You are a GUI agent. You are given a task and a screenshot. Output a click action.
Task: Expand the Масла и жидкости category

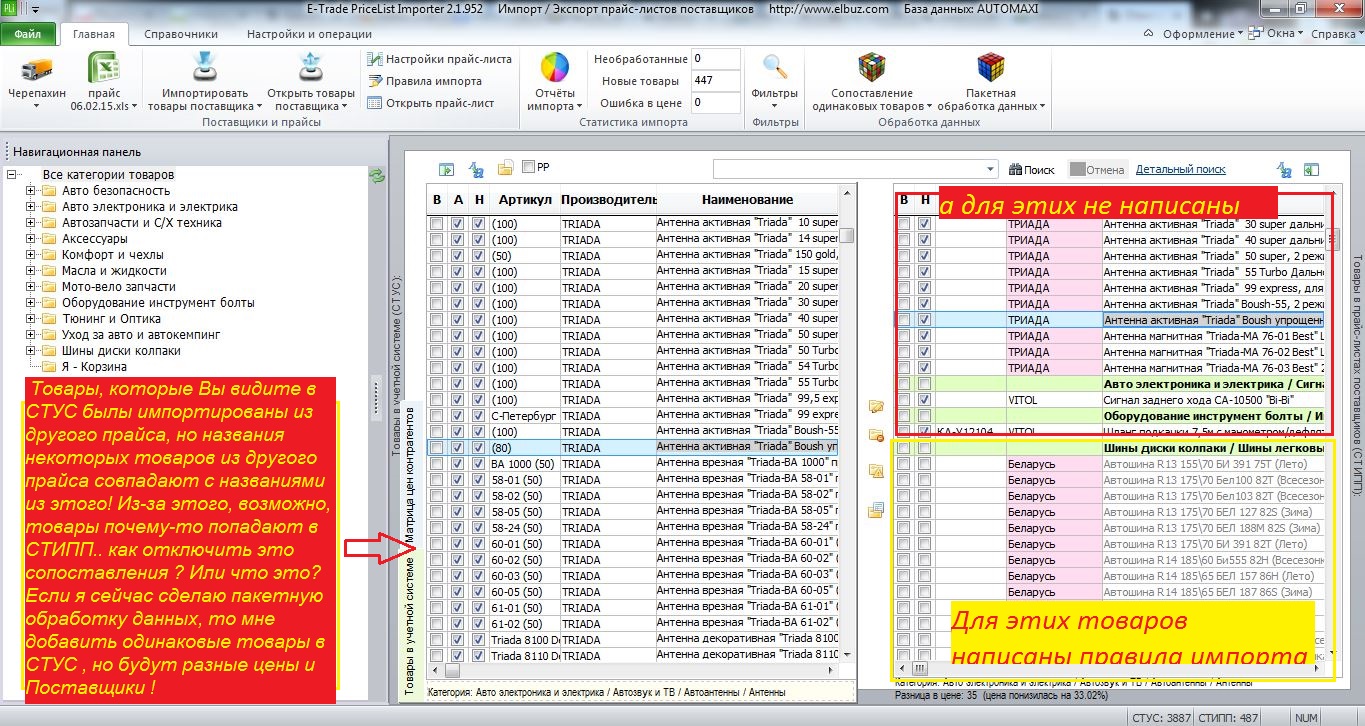click(x=31, y=271)
